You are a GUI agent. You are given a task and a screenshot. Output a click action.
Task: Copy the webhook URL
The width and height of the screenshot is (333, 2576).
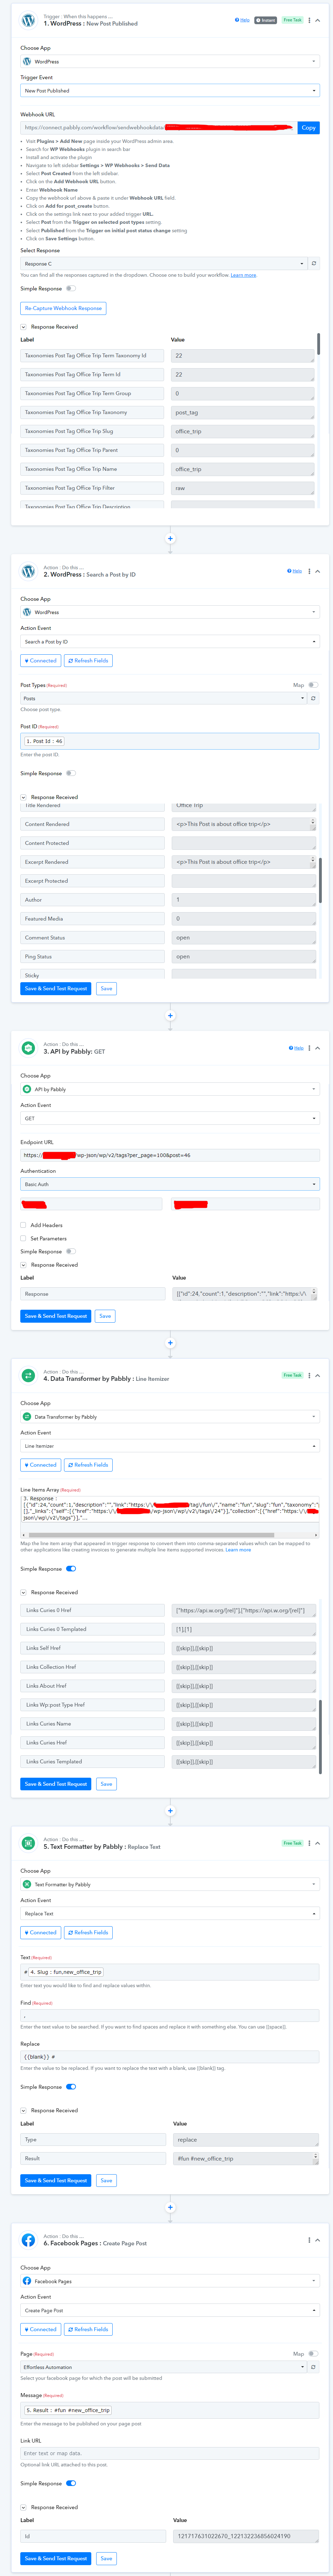(x=309, y=128)
